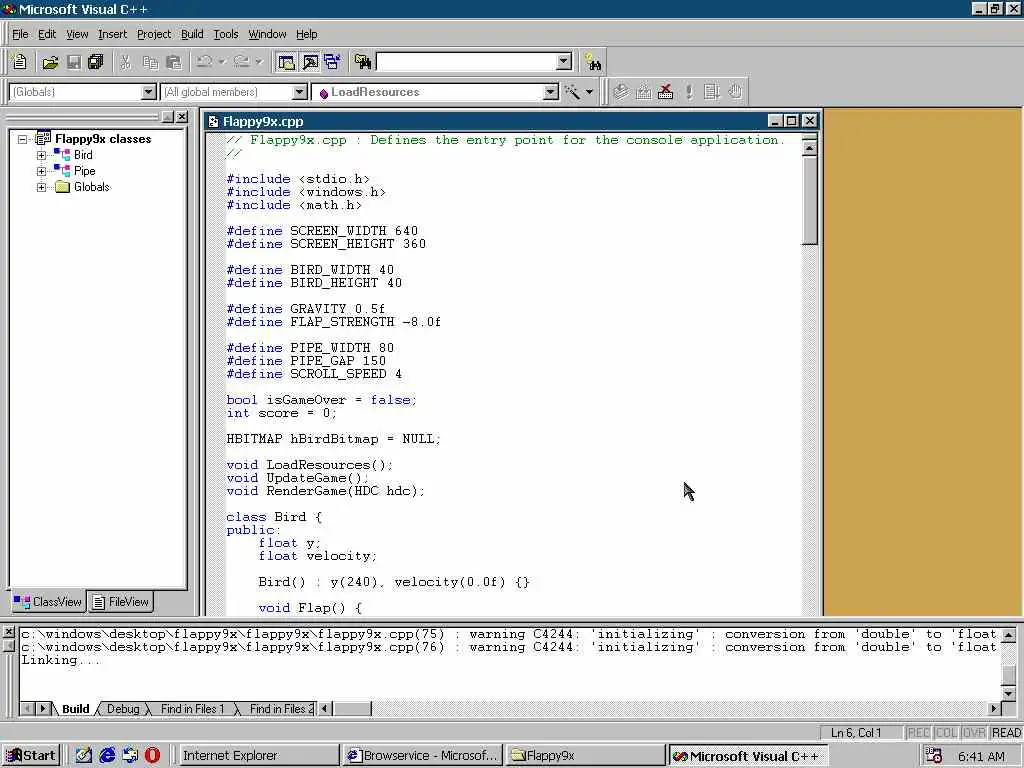Click in the Find text input field
The image size is (1024, 768).
[x=466, y=62]
